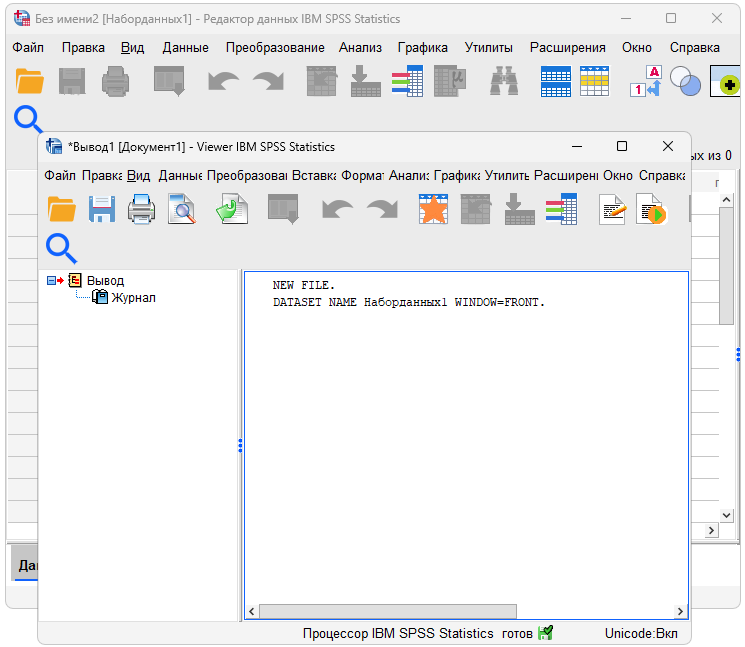Click Recall dialog icon in Data Editor toolbar
The height and width of the screenshot is (647, 745).
point(169,81)
